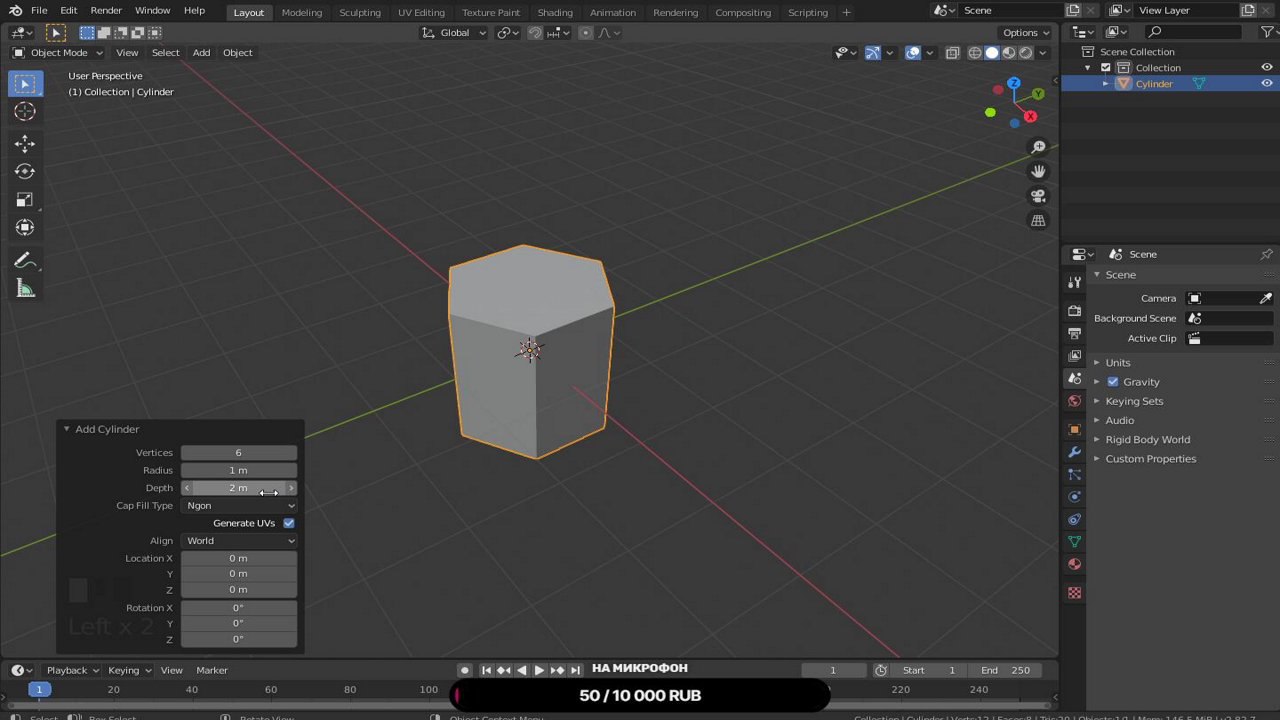The width and height of the screenshot is (1280, 720).
Task: Open the Render properties tab
Action: 1074,311
